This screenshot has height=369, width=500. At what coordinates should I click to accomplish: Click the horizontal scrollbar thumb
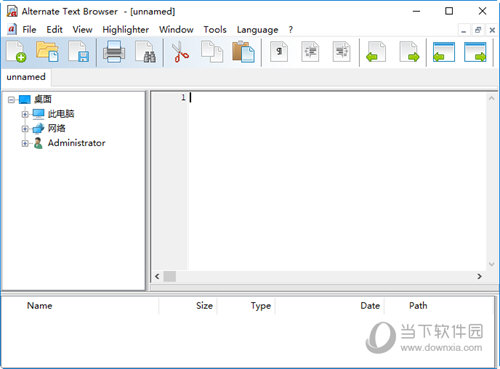click(x=170, y=276)
